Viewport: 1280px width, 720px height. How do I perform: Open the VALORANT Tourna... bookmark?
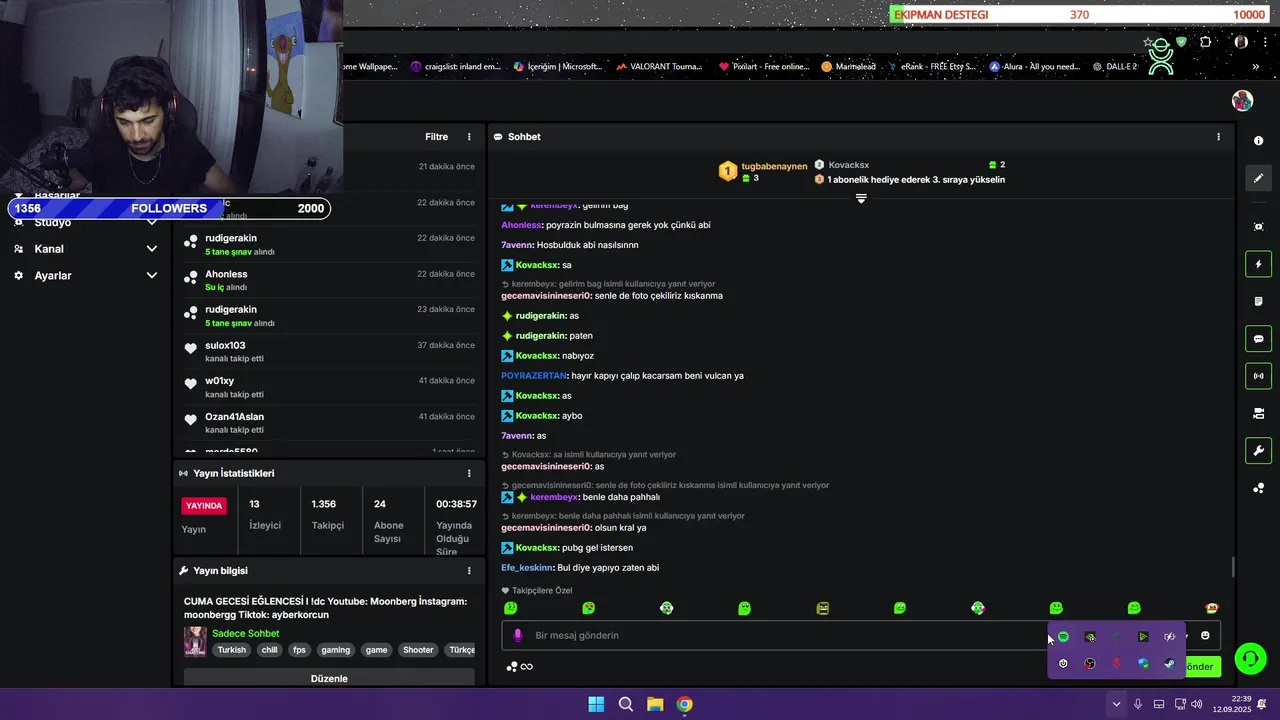pyautogui.click(x=659, y=67)
